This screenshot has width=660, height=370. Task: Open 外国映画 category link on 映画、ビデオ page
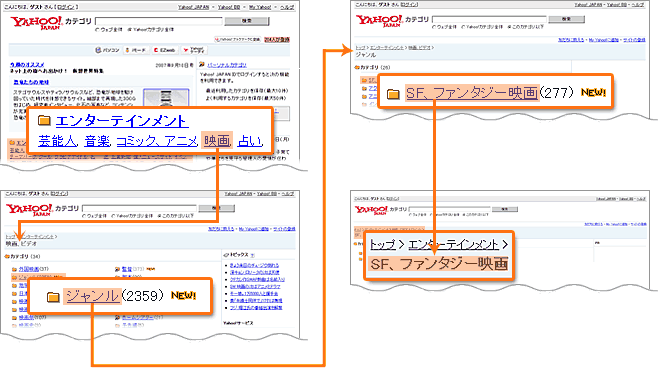click(x=29, y=269)
